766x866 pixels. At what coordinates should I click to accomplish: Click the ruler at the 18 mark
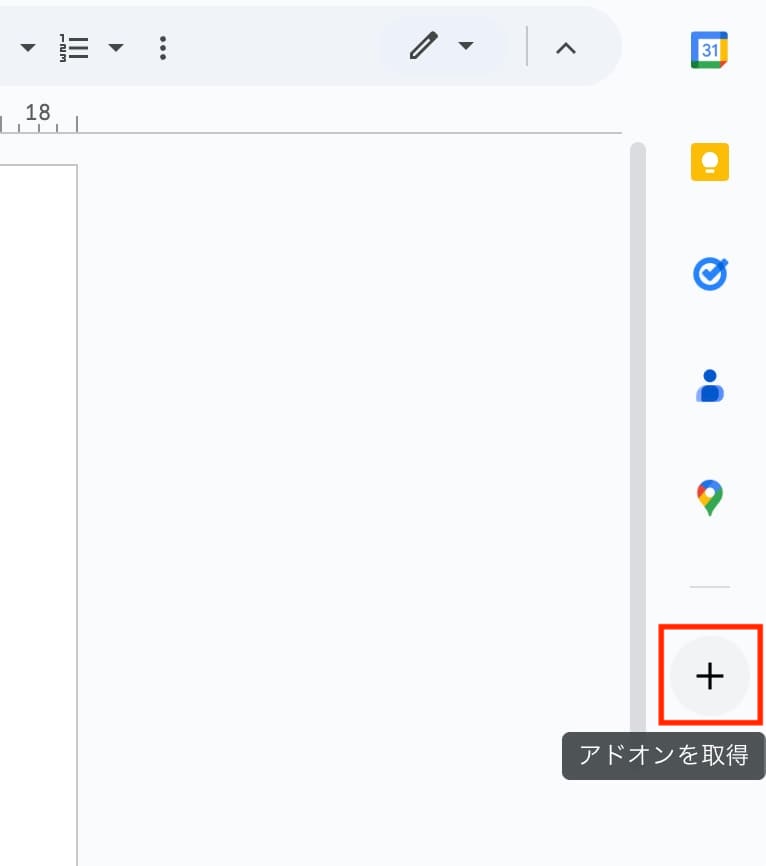click(x=38, y=113)
